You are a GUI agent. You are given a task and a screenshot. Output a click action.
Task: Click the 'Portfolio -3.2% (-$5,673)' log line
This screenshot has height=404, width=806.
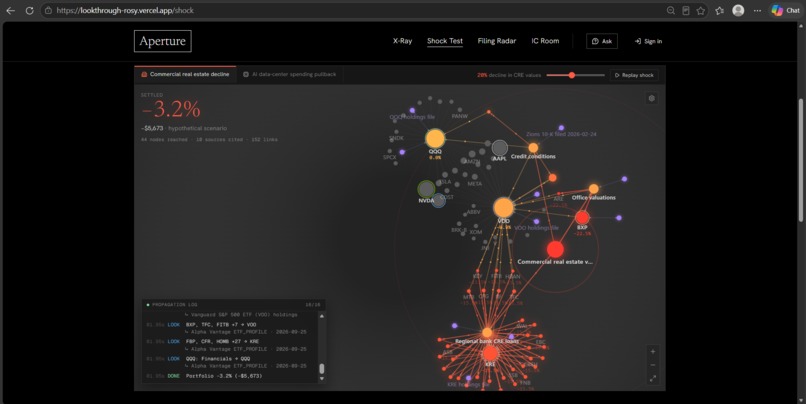(224, 376)
